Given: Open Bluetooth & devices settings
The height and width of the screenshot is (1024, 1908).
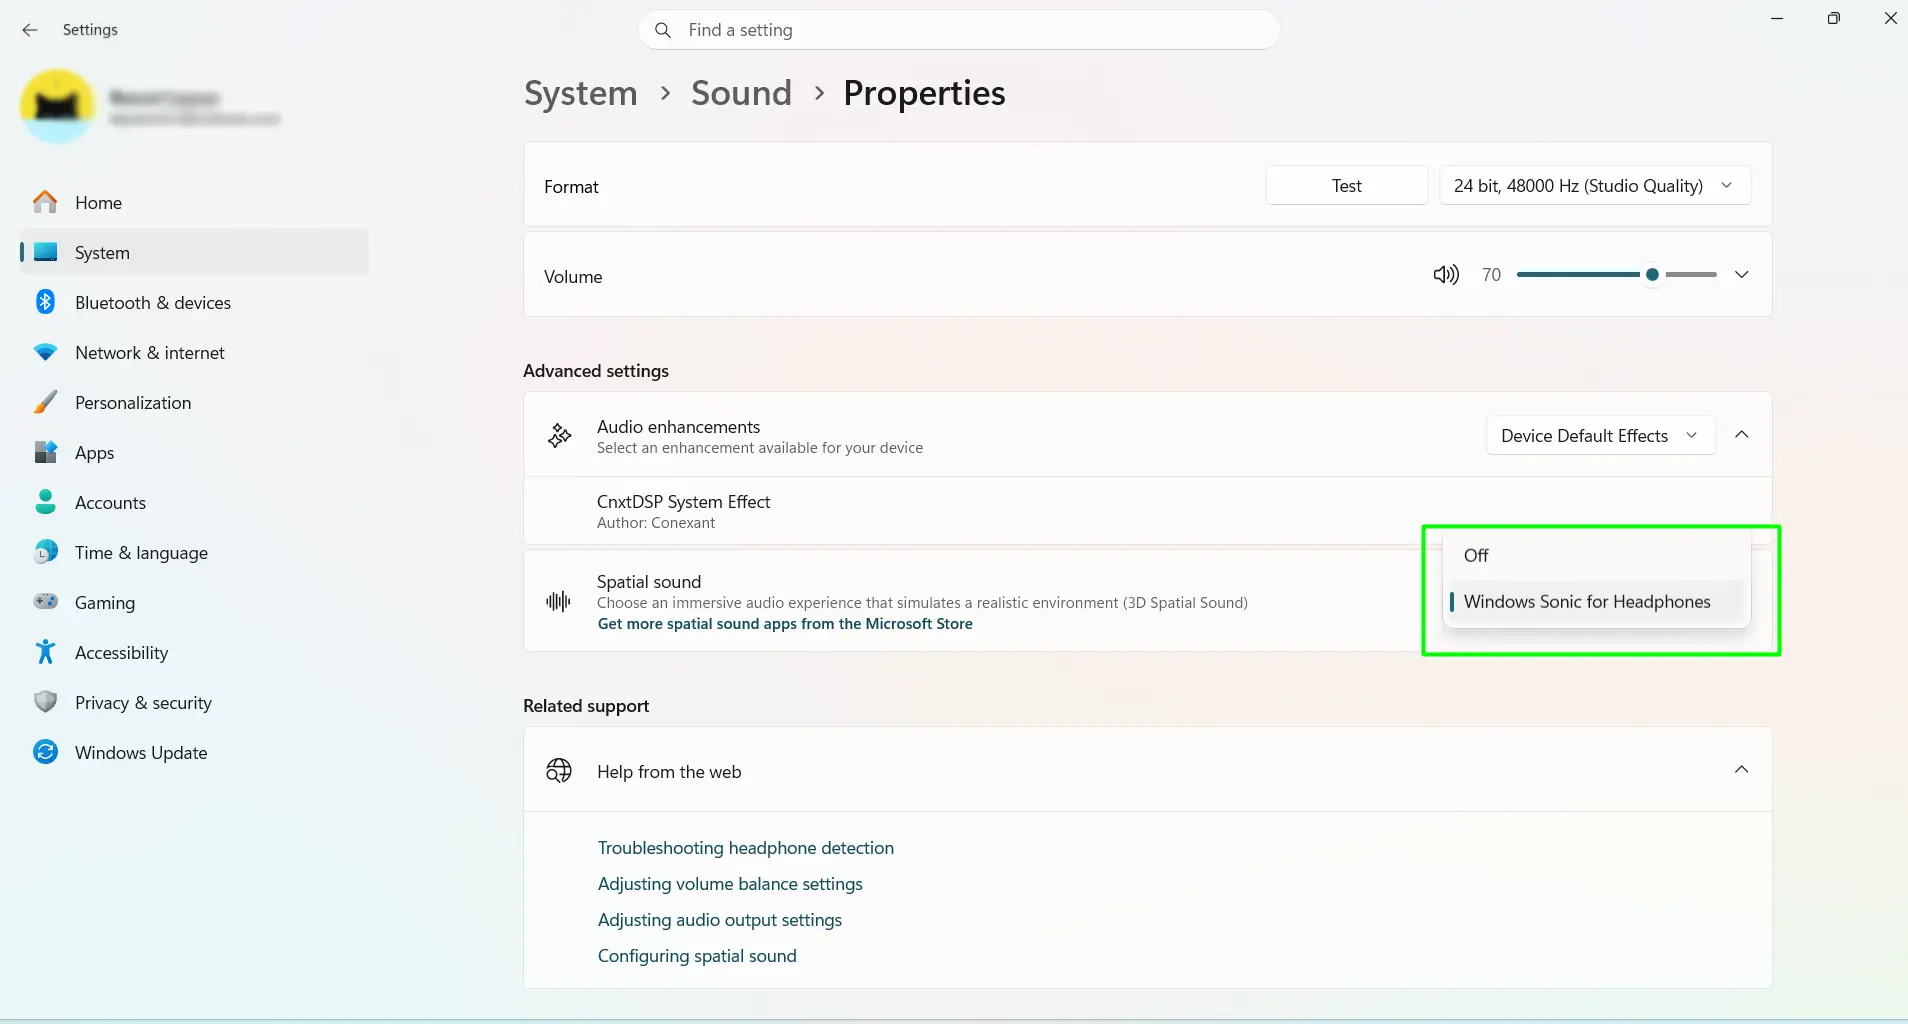Looking at the screenshot, I should (194, 302).
